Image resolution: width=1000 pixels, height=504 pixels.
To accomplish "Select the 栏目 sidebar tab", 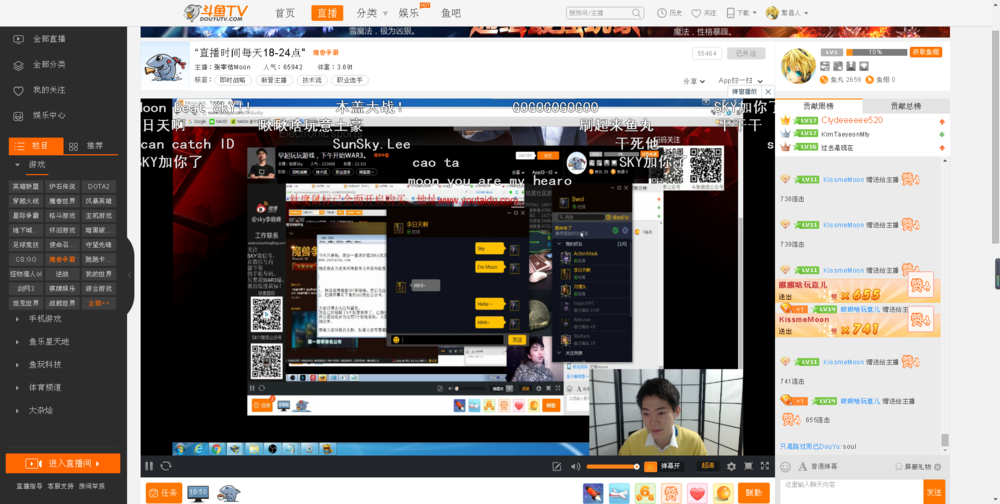I will click(x=36, y=146).
